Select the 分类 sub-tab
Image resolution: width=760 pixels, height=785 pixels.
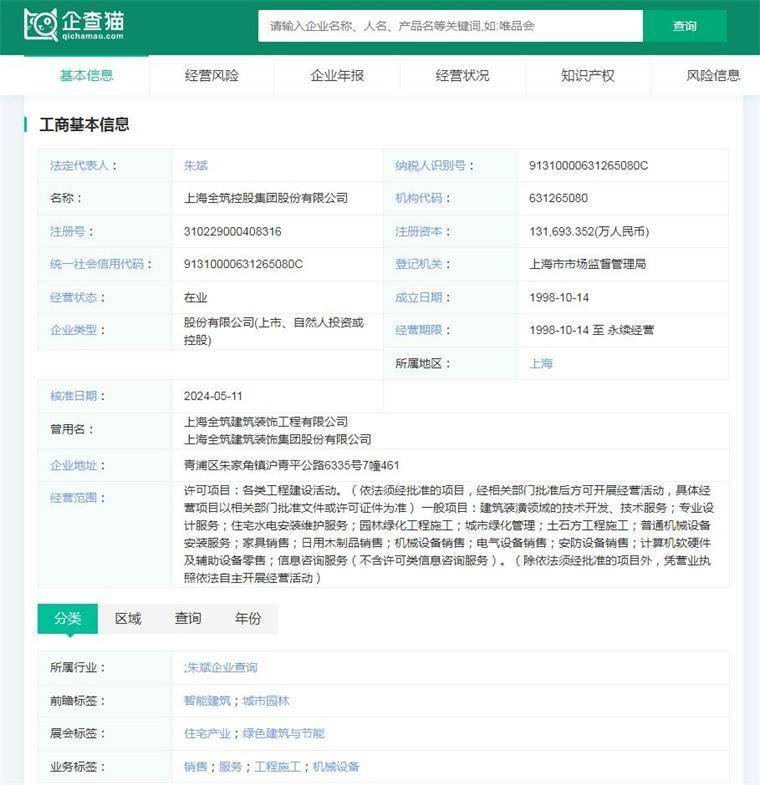(x=68, y=619)
